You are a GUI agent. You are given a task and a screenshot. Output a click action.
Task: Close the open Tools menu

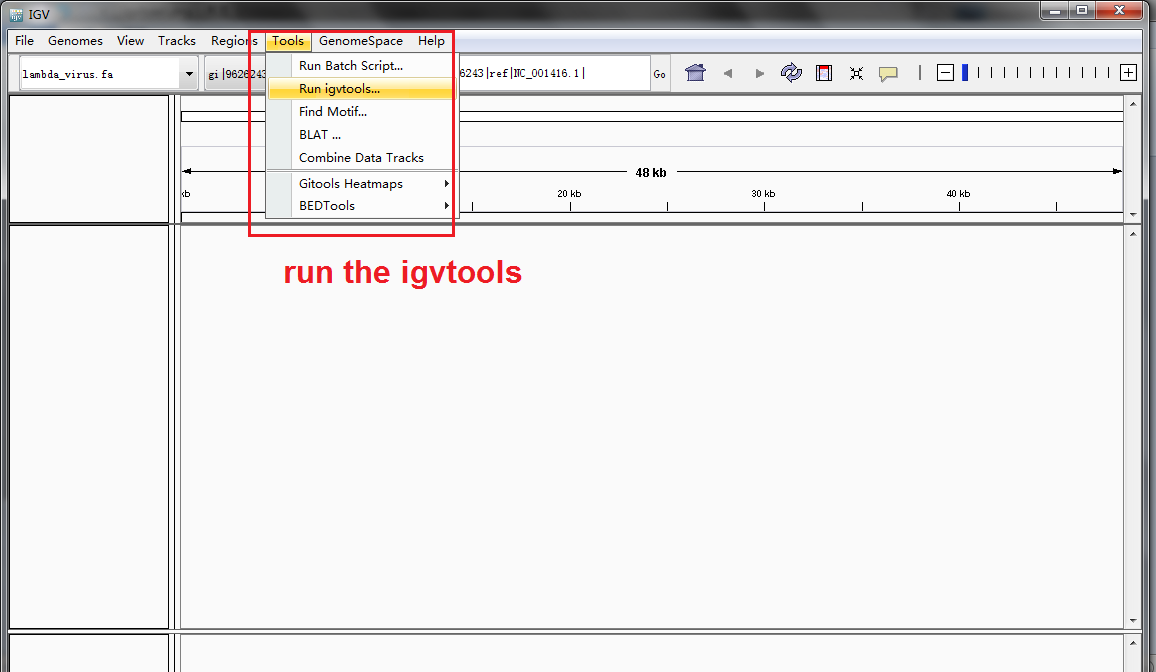[x=288, y=41]
